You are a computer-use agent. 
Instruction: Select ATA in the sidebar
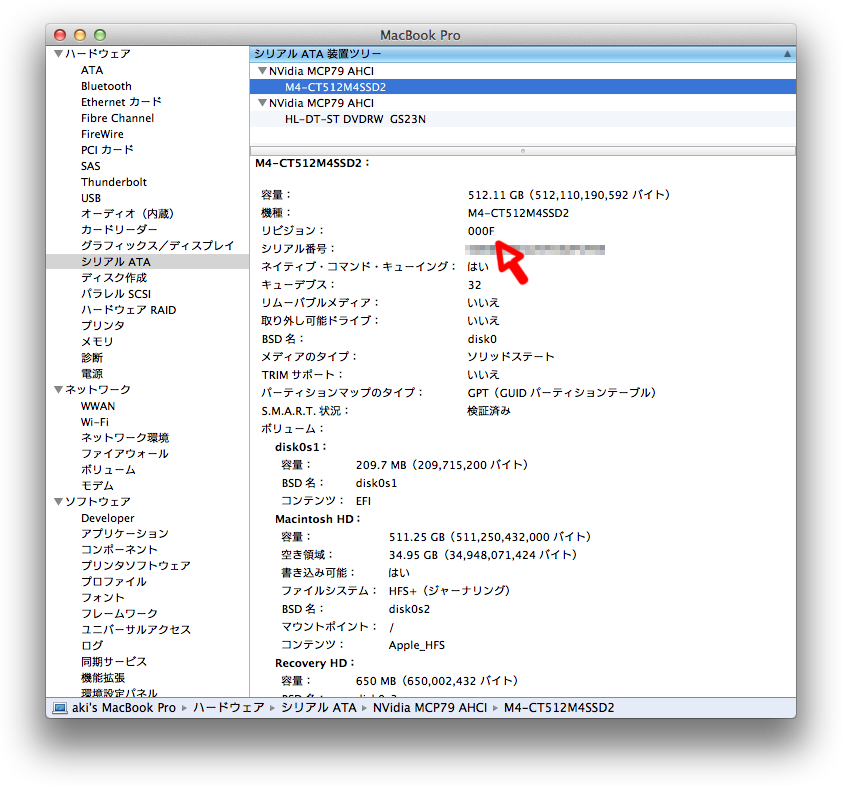pos(92,70)
